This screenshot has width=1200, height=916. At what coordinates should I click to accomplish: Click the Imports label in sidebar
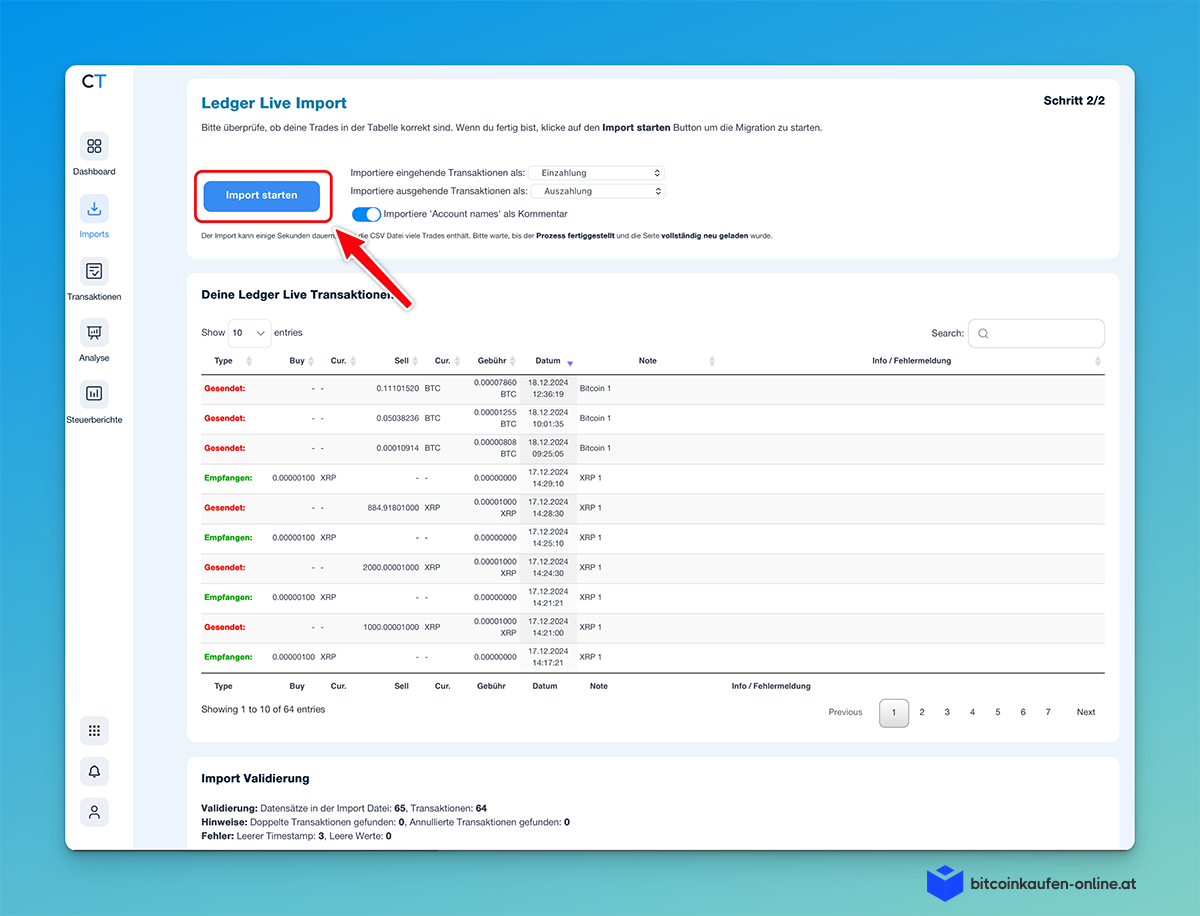coord(94,234)
